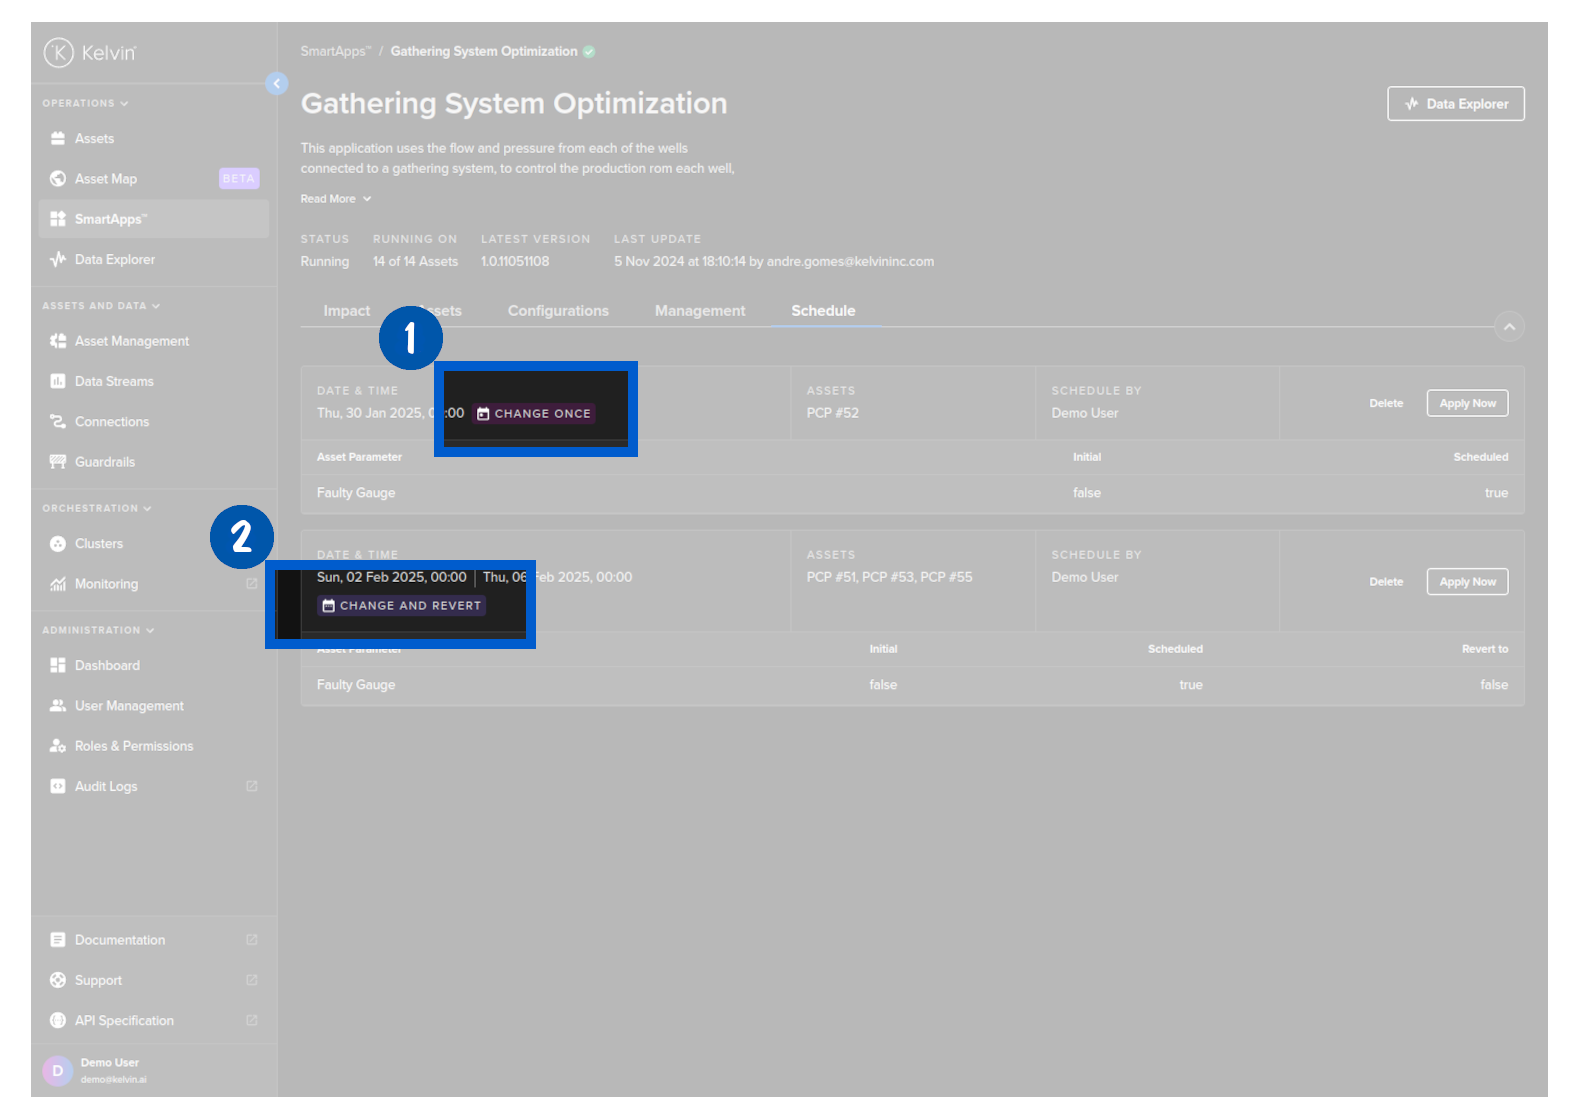Viewport: 1580px width, 1120px height.
Task: Click the Assets icon in sidebar
Action: coord(58,139)
